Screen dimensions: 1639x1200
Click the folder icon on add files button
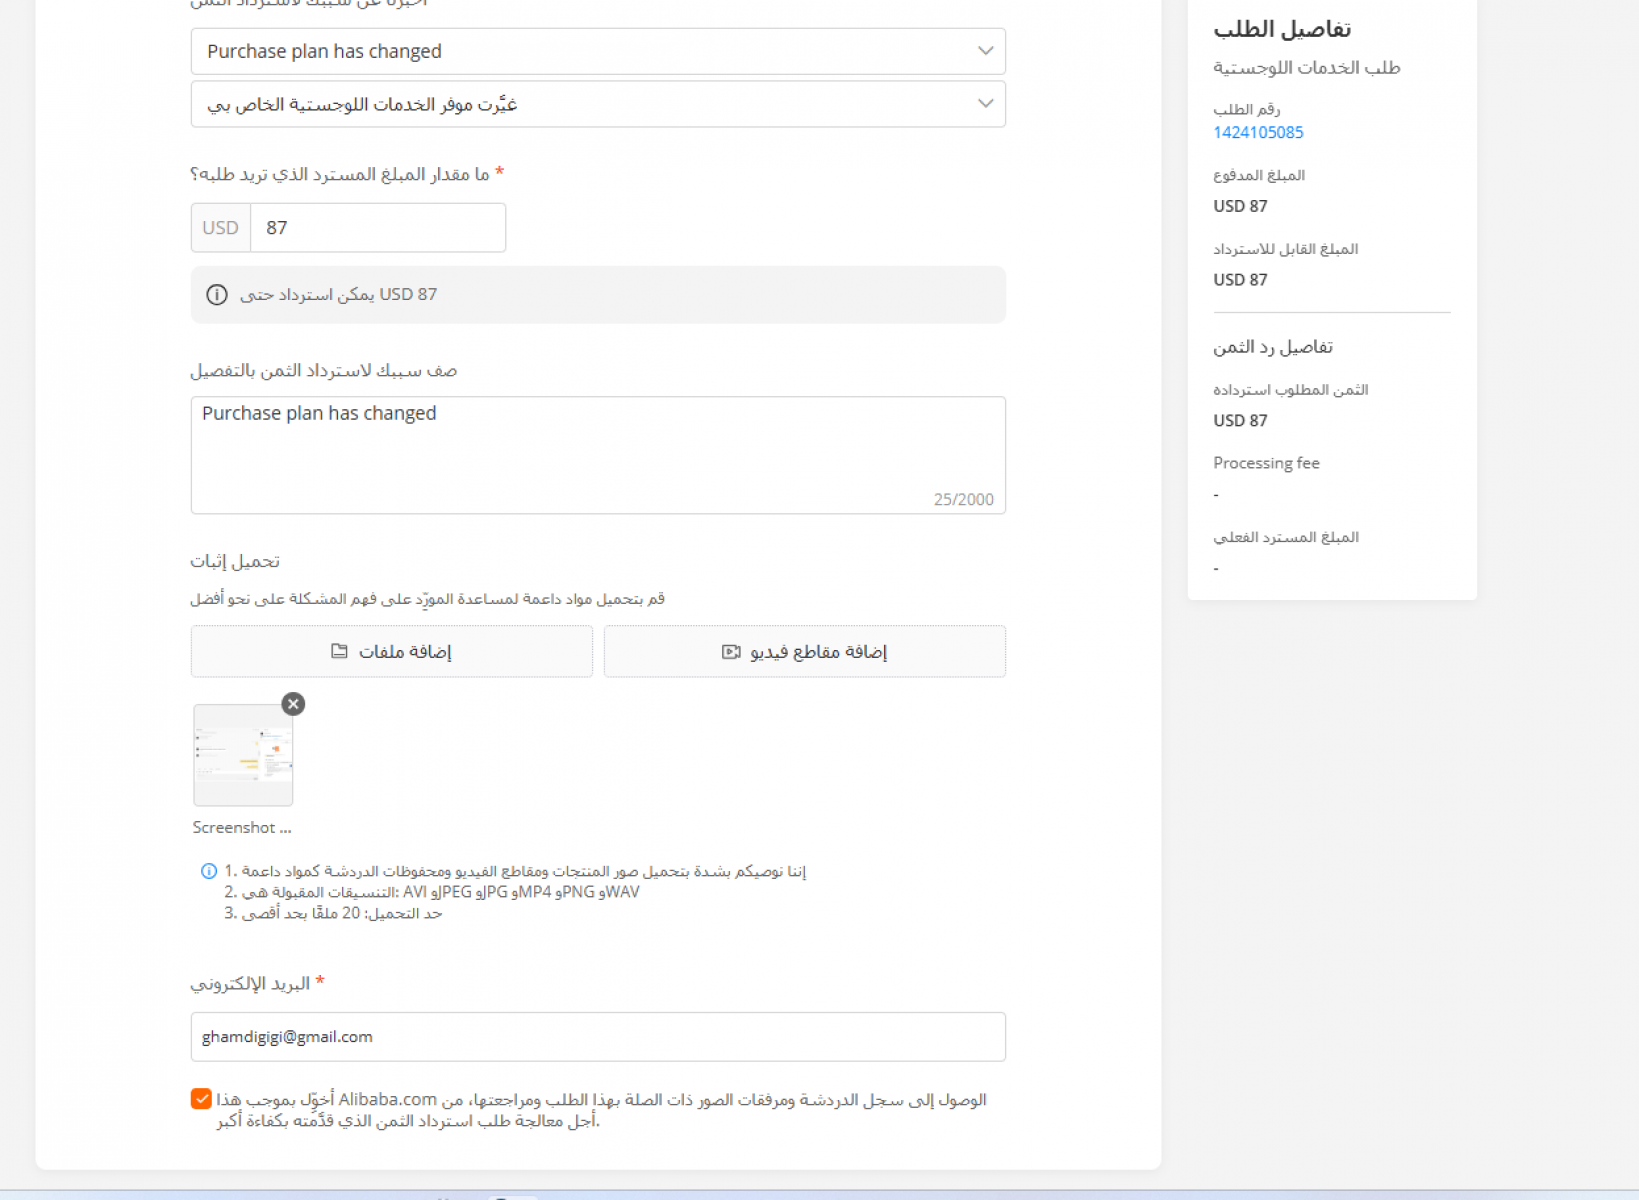pyautogui.click(x=339, y=651)
